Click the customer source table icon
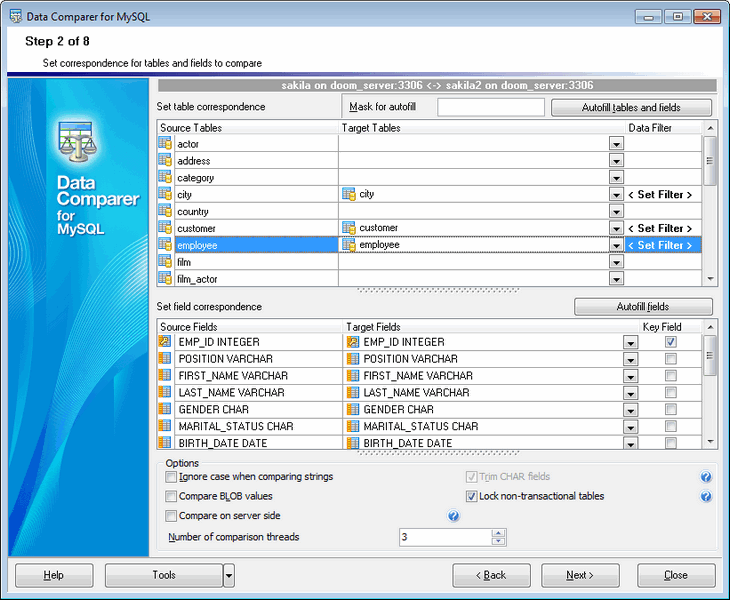 tap(165, 228)
